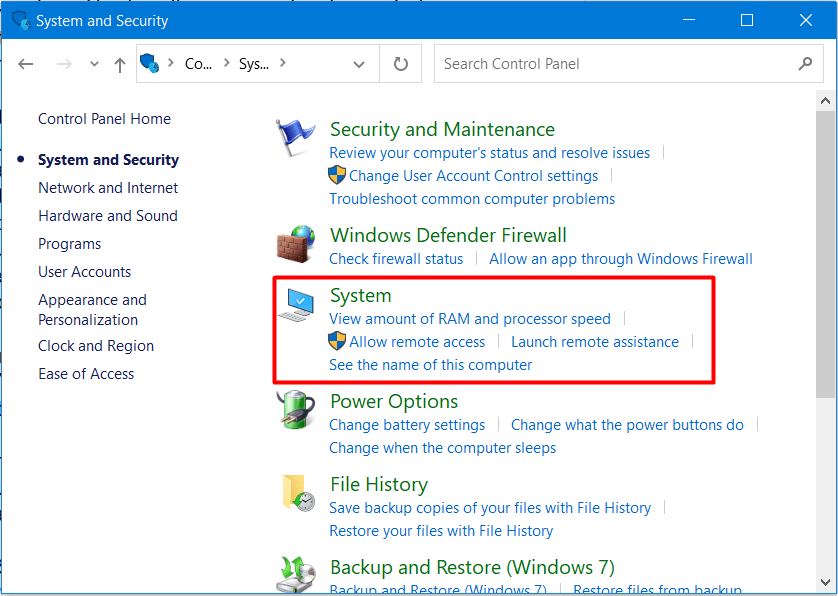
Task: Click shield icon beside Change User Account Control
Action: click(337, 175)
